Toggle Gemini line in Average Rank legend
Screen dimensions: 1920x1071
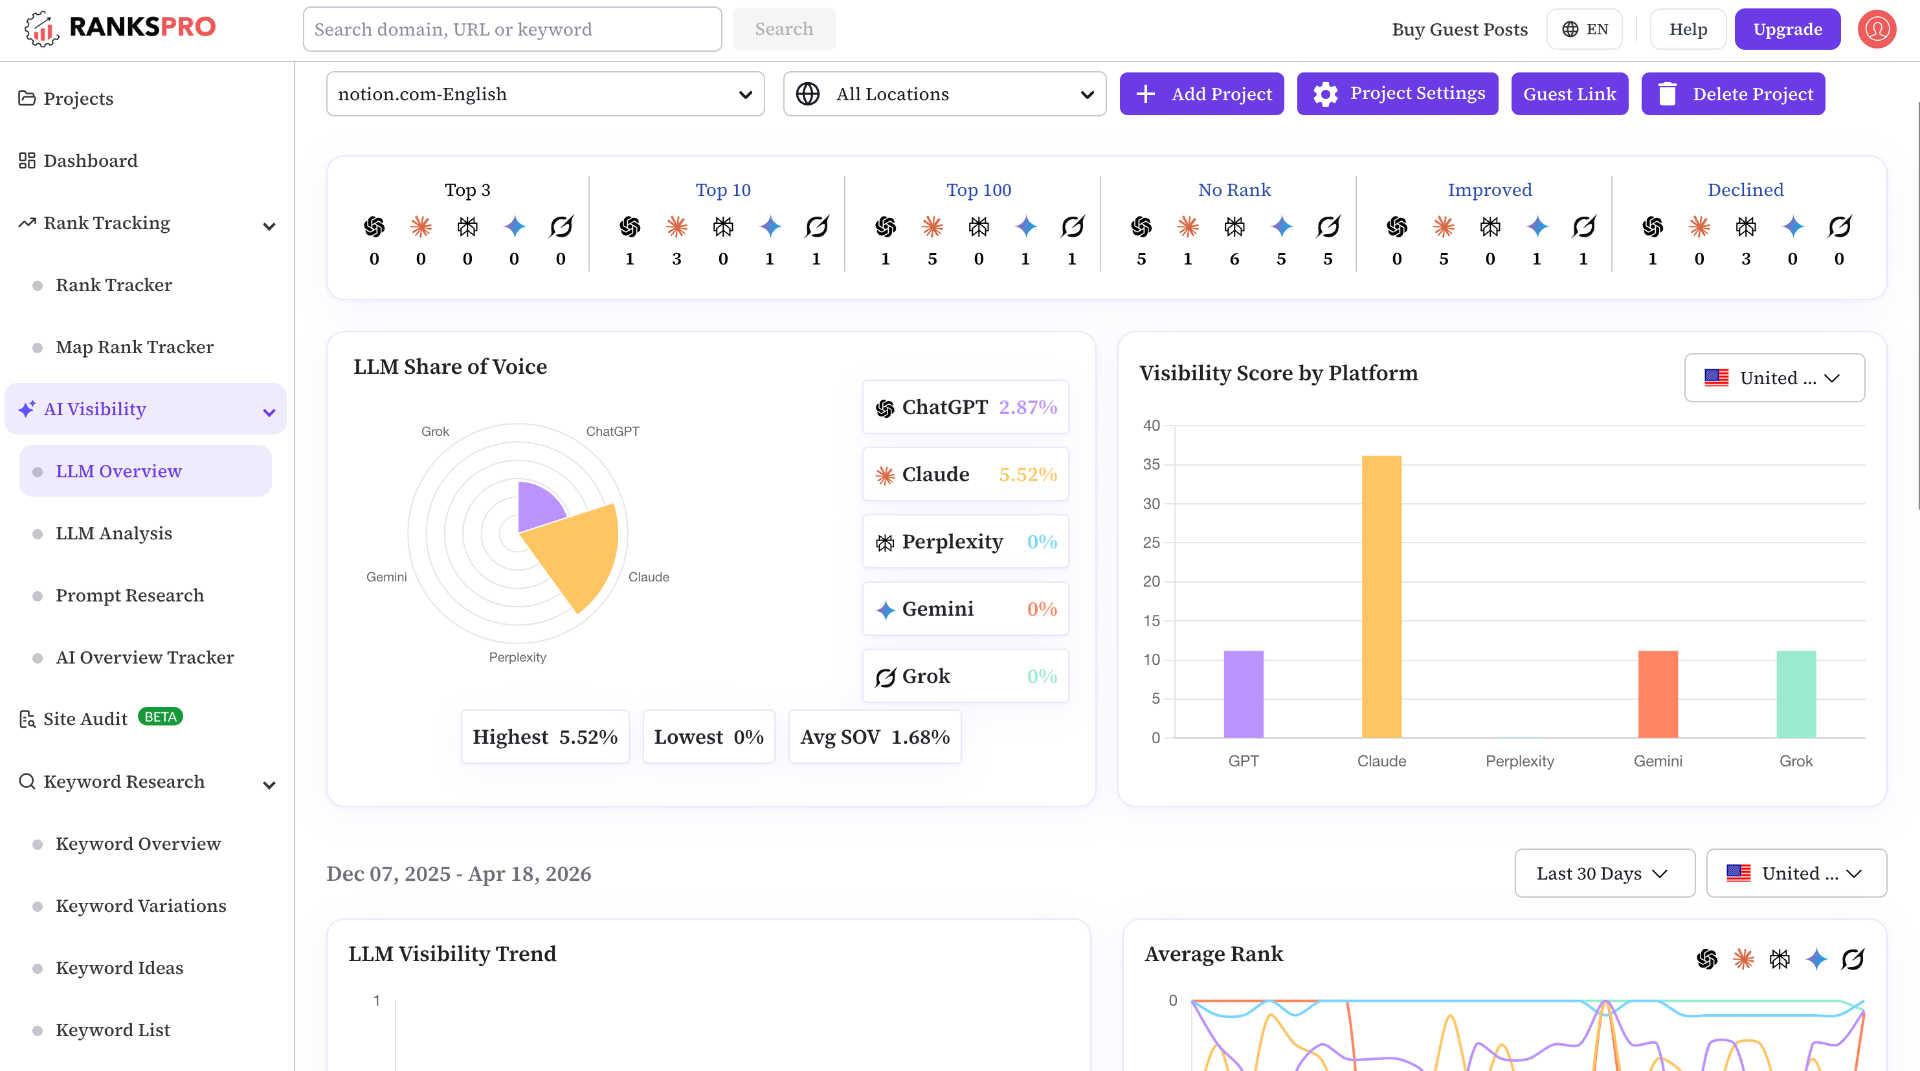click(x=1816, y=959)
